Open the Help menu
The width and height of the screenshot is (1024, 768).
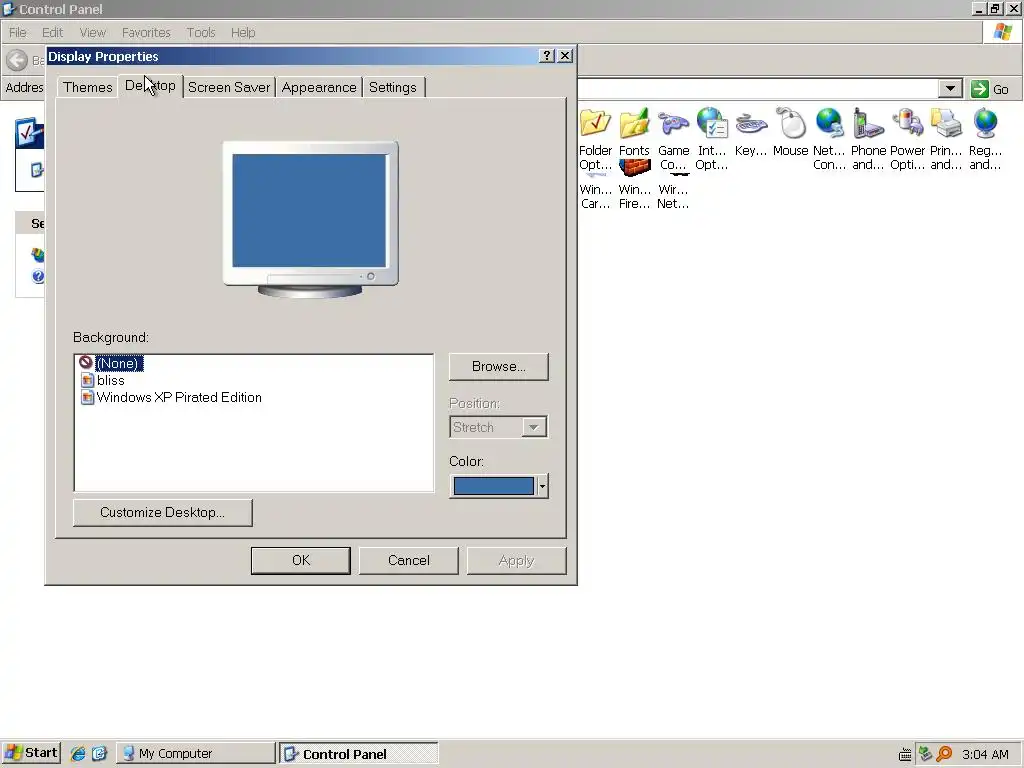tap(243, 32)
